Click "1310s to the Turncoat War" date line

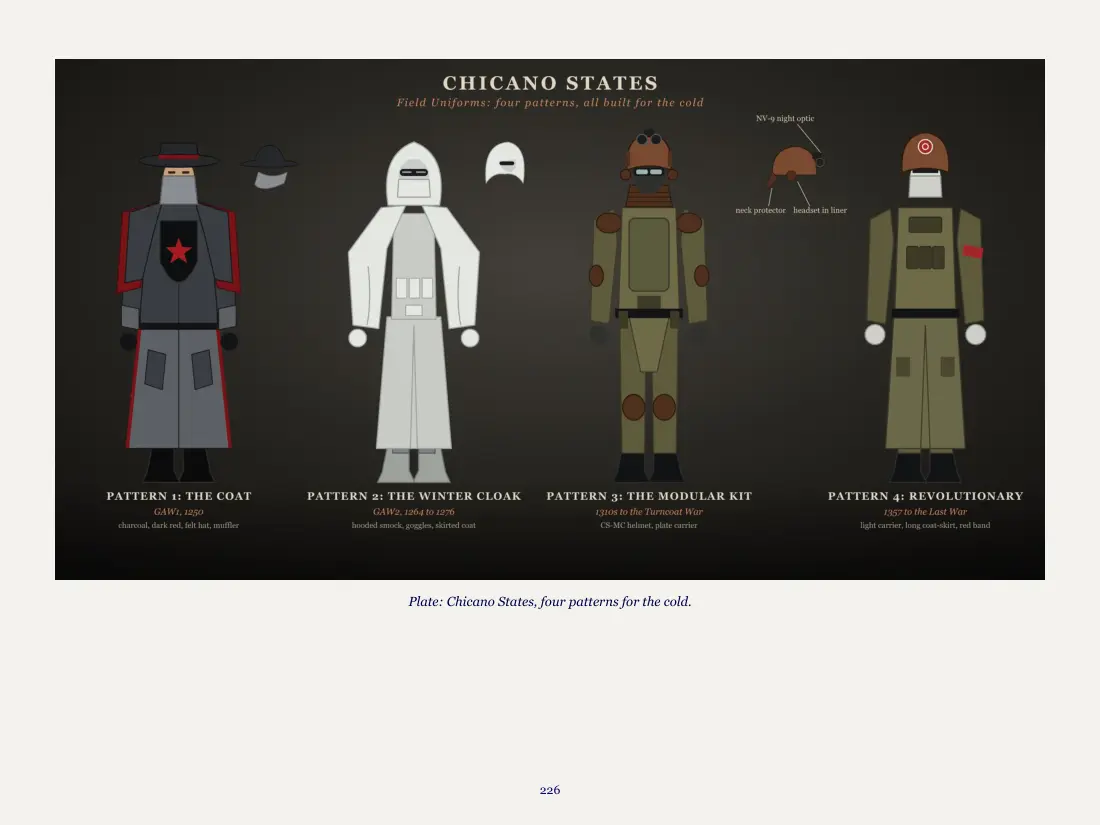[x=649, y=512]
